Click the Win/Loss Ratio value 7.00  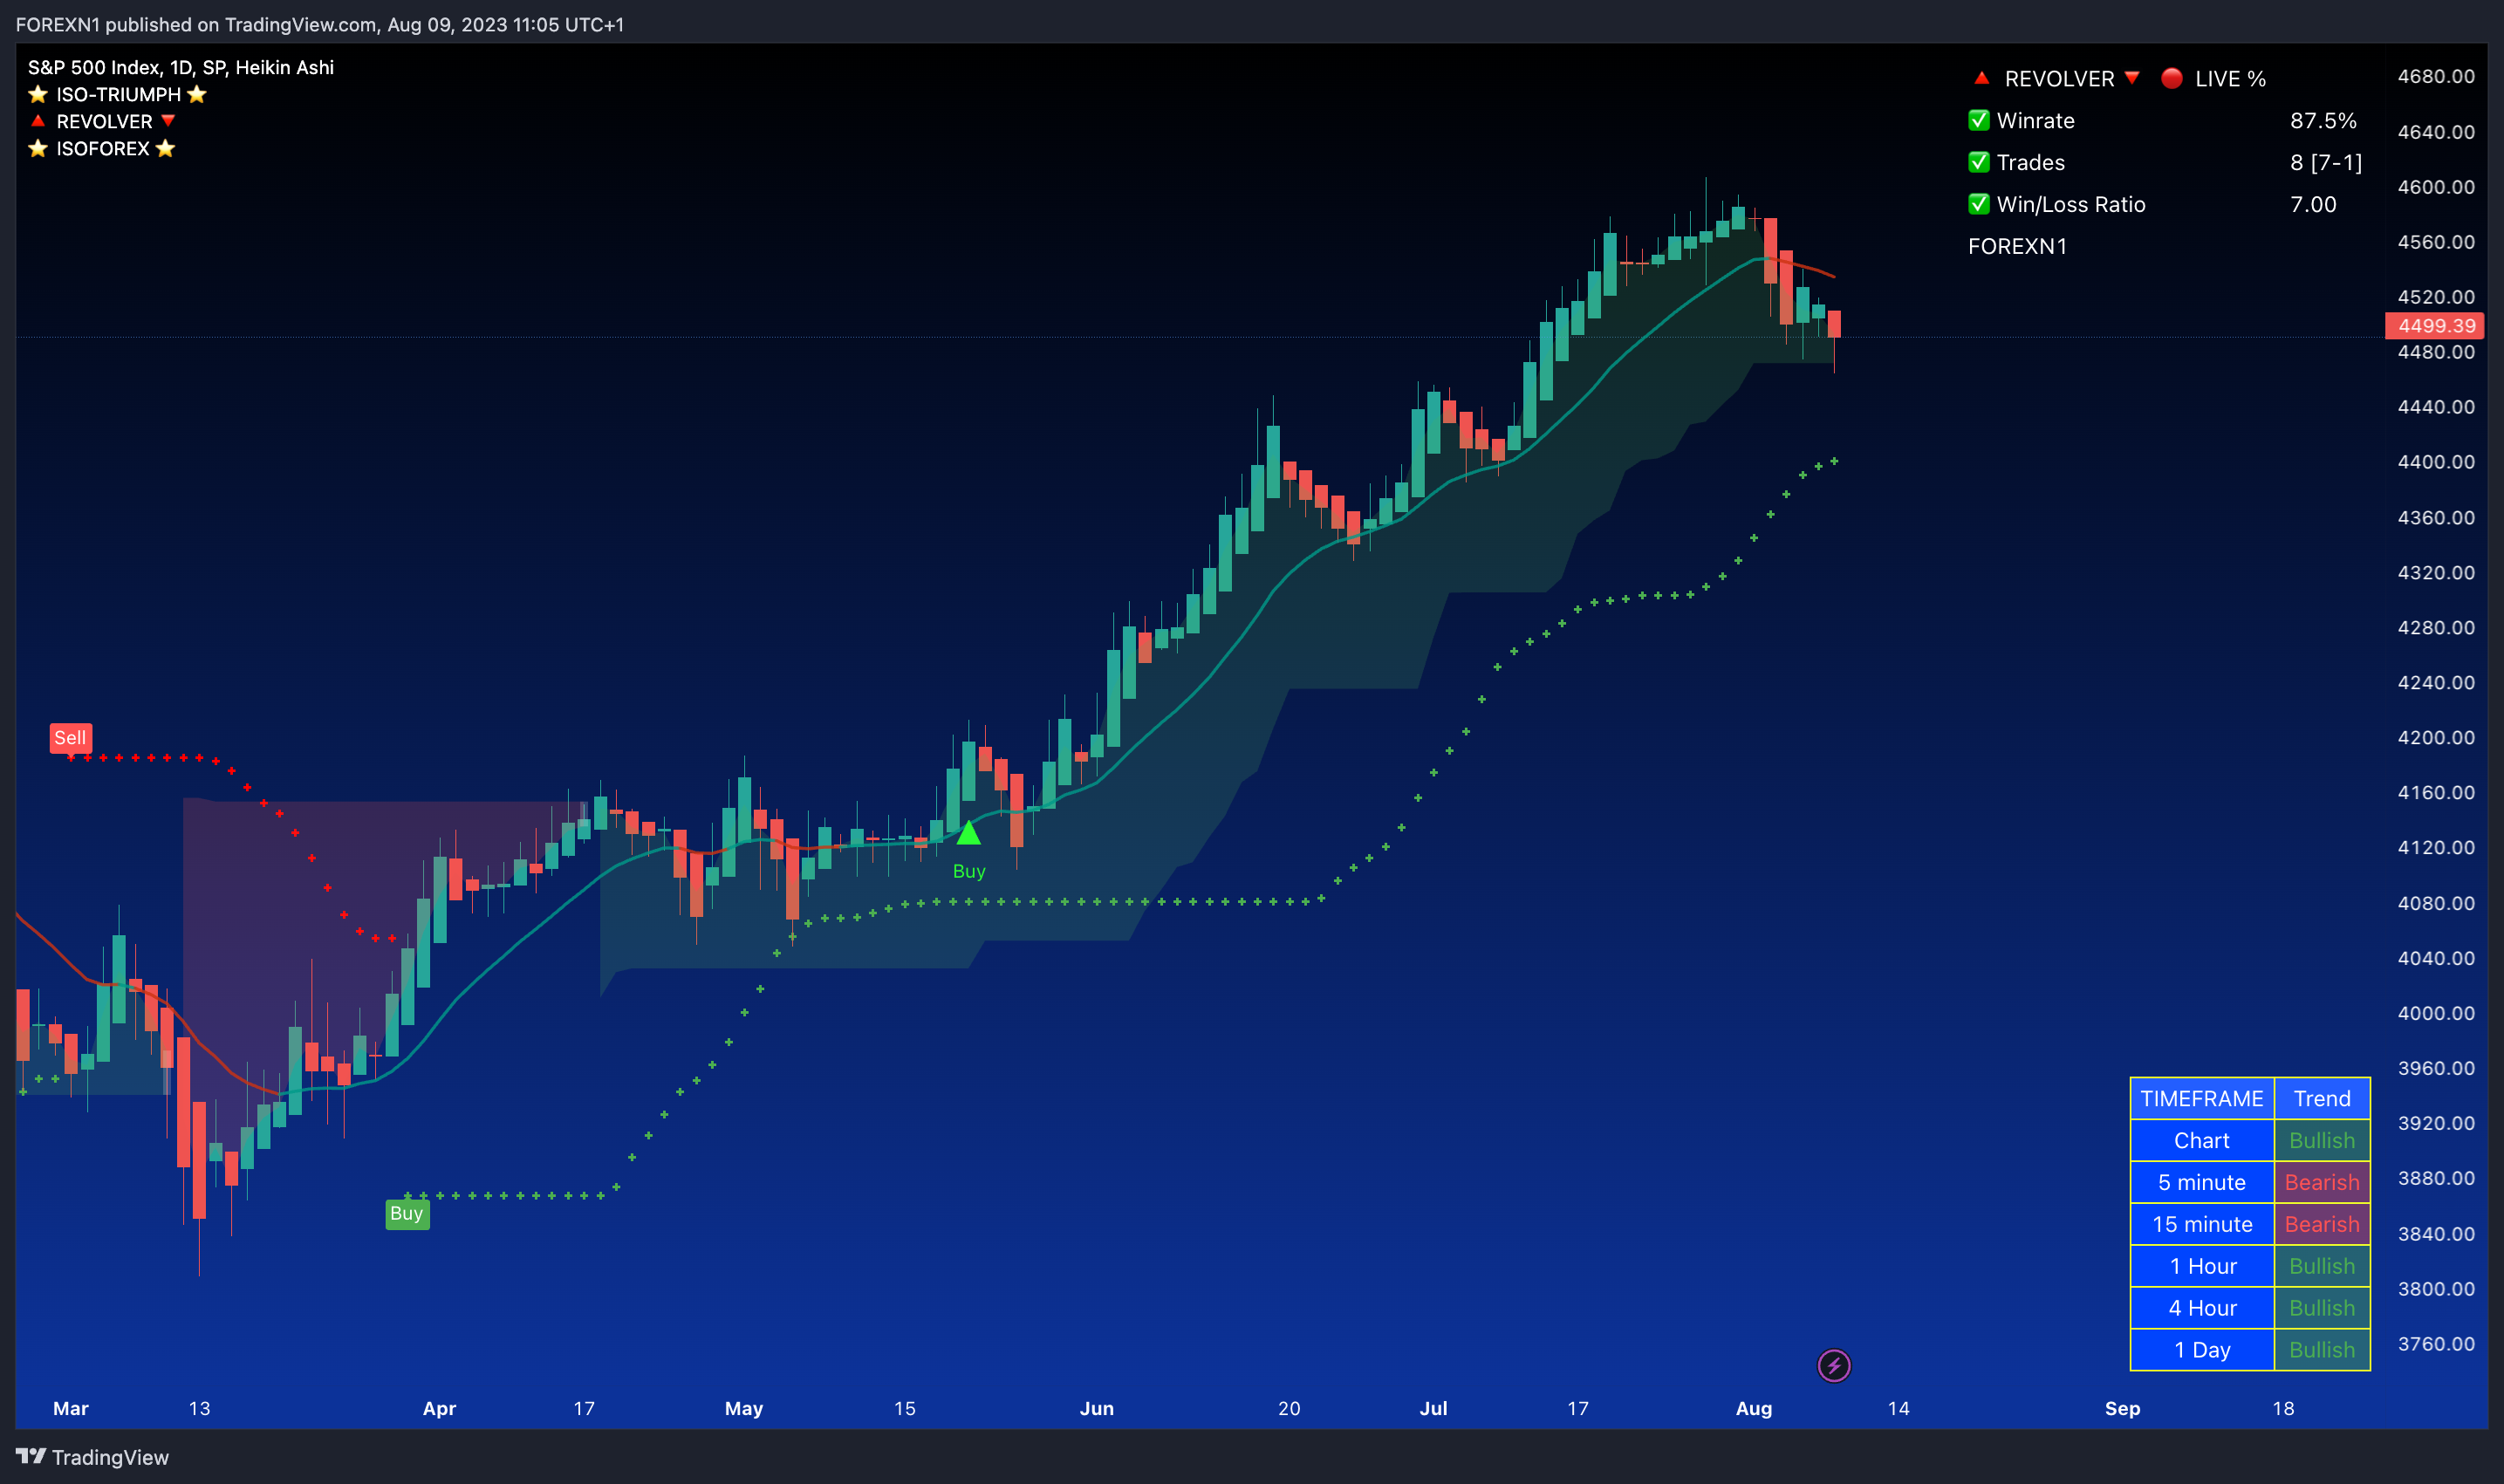point(2313,204)
